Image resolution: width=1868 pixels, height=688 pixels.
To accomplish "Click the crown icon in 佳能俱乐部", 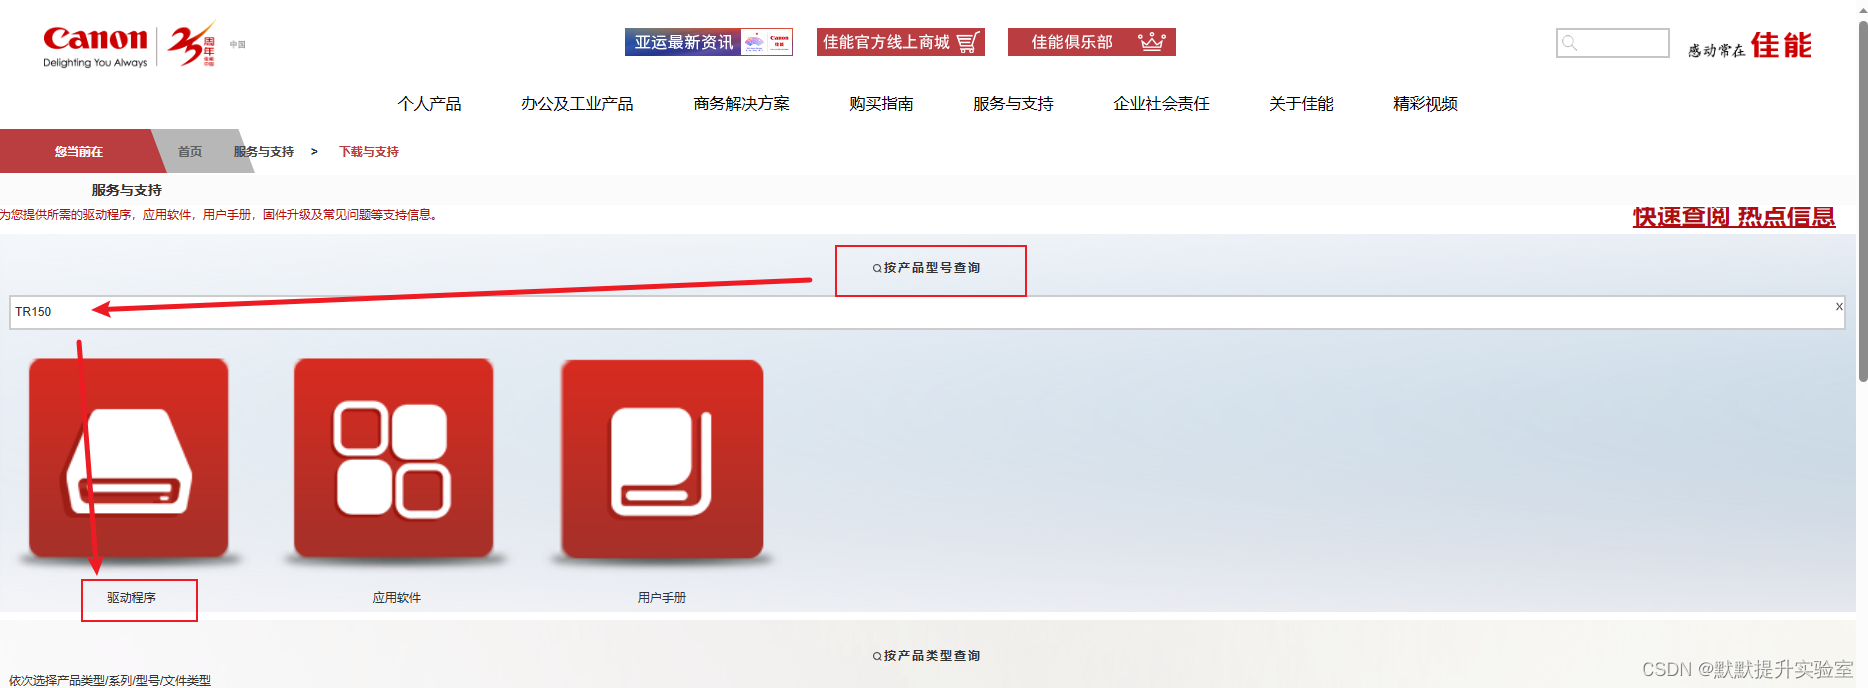I will (x=1151, y=42).
